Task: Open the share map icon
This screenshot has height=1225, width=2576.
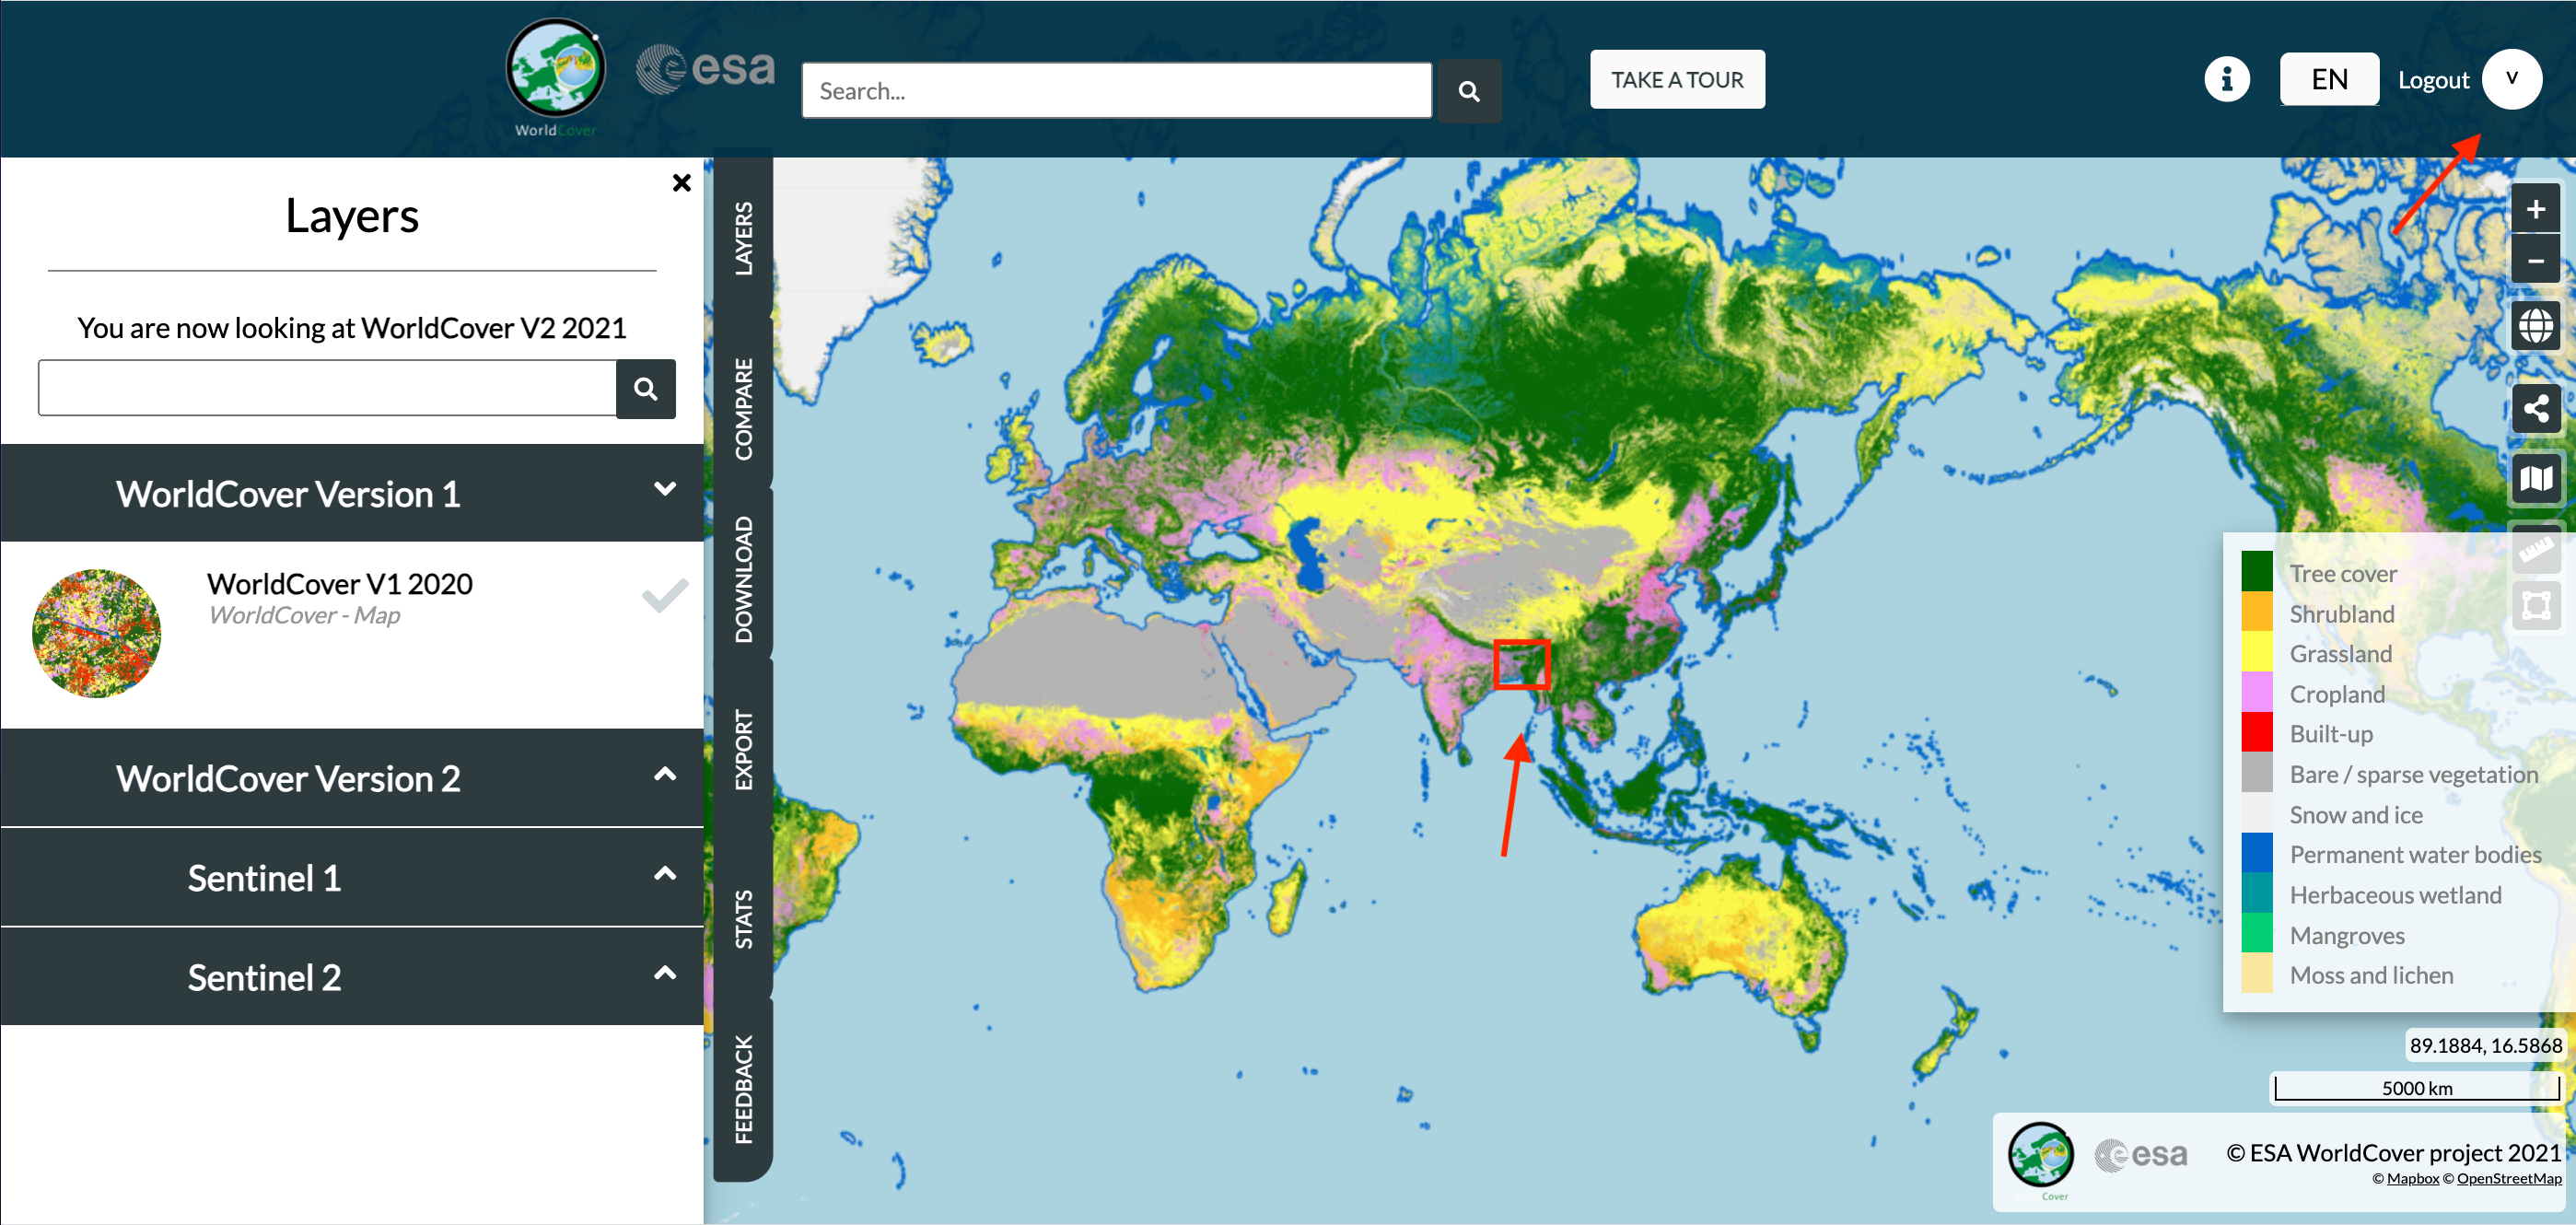Action: coord(2535,408)
